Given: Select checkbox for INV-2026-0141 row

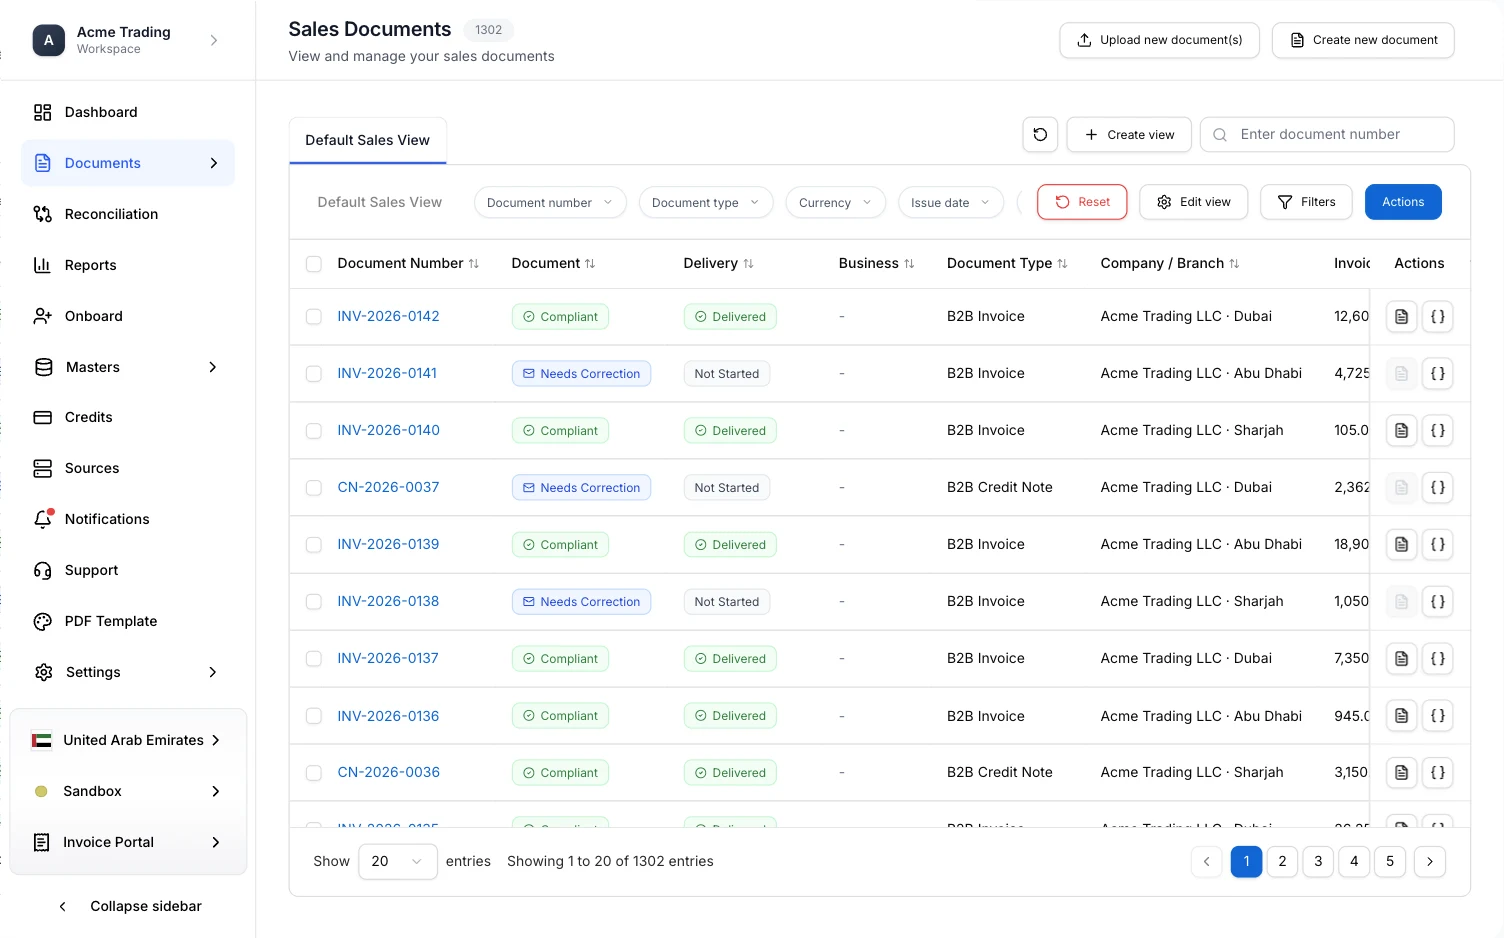Looking at the screenshot, I should [x=314, y=374].
